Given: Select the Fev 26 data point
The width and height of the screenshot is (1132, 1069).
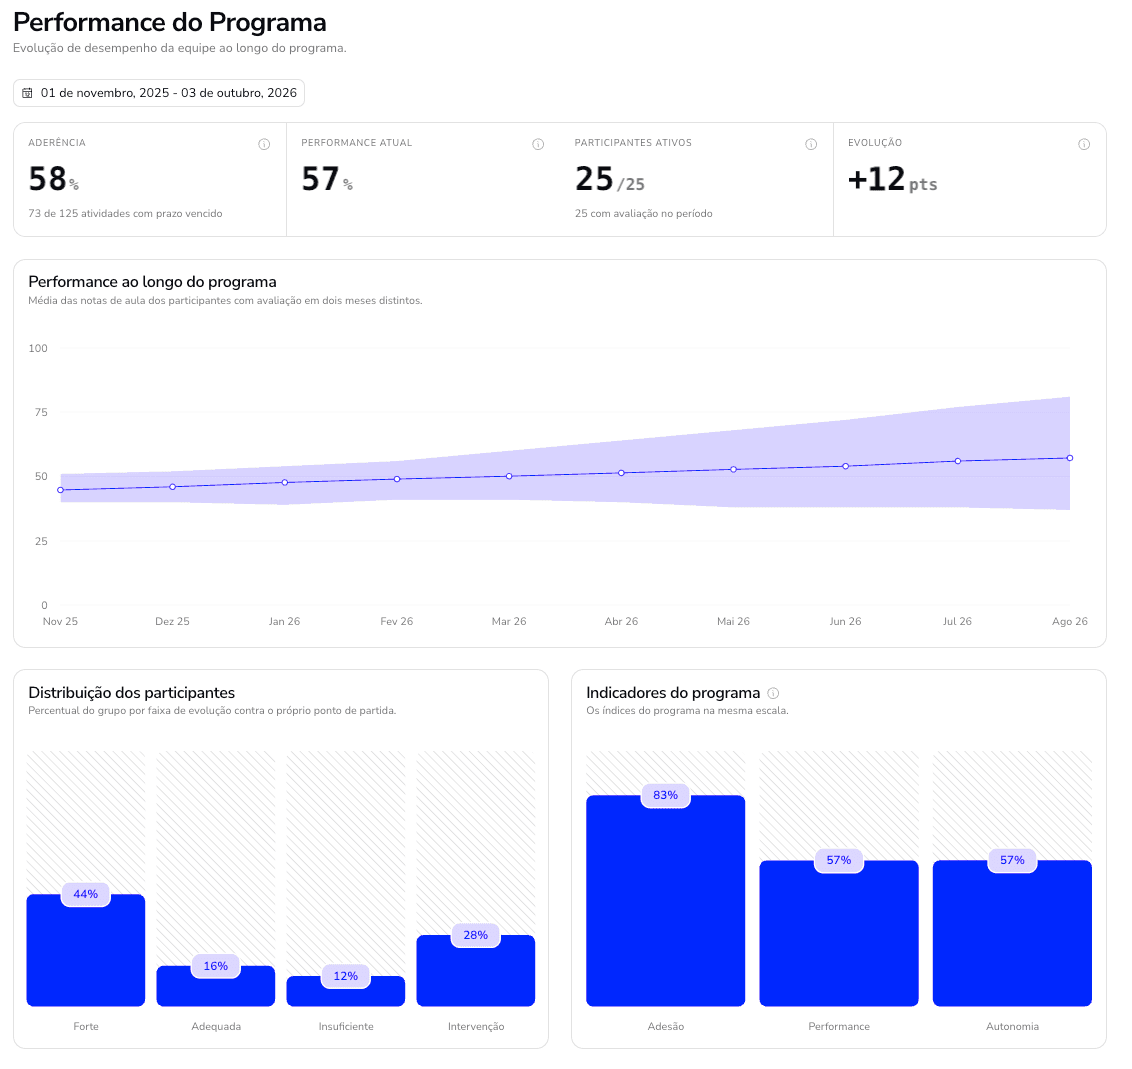Looking at the screenshot, I should [x=397, y=479].
